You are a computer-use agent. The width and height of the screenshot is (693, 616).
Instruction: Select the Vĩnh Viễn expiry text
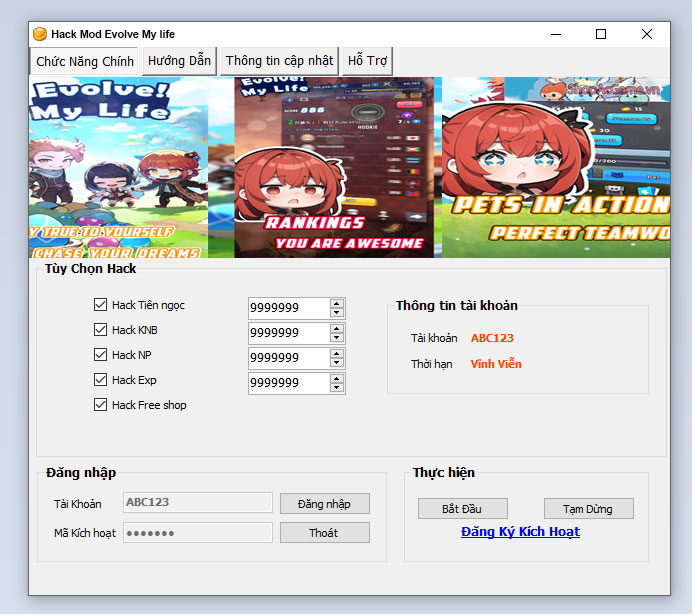pyautogui.click(x=496, y=364)
